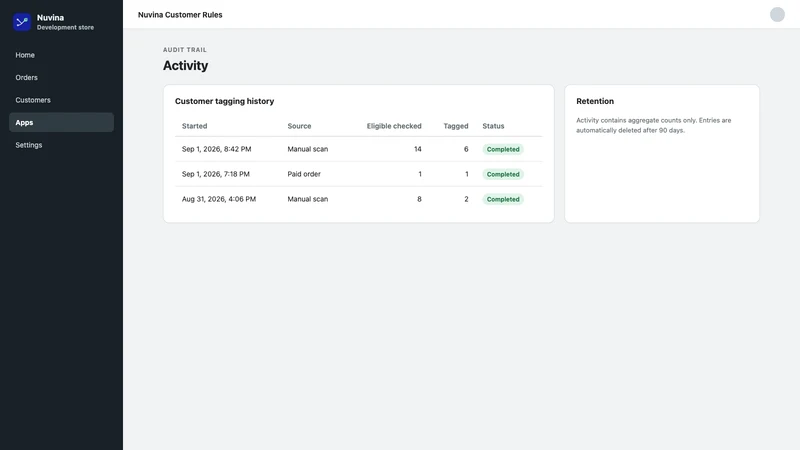Click the Eligible checked column header
The height and width of the screenshot is (450, 800).
394,126
